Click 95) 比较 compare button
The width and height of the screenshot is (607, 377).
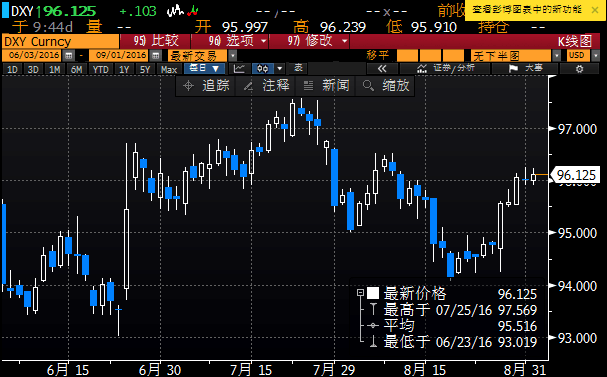tap(156, 41)
